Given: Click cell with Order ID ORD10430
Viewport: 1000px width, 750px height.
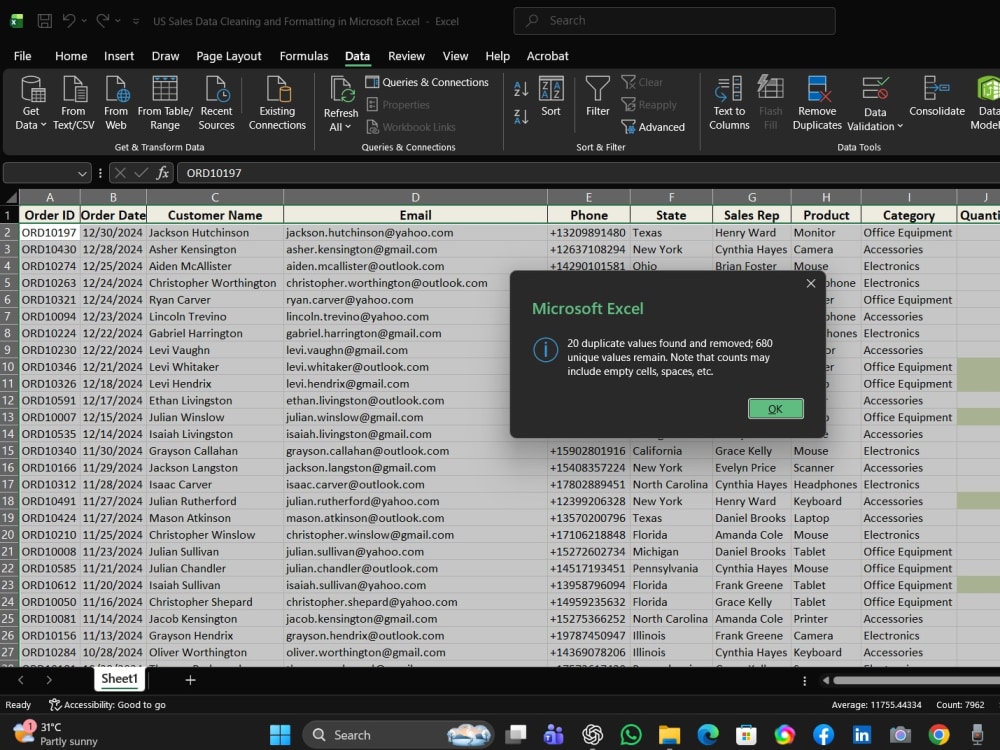Looking at the screenshot, I should tap(49, 249).
